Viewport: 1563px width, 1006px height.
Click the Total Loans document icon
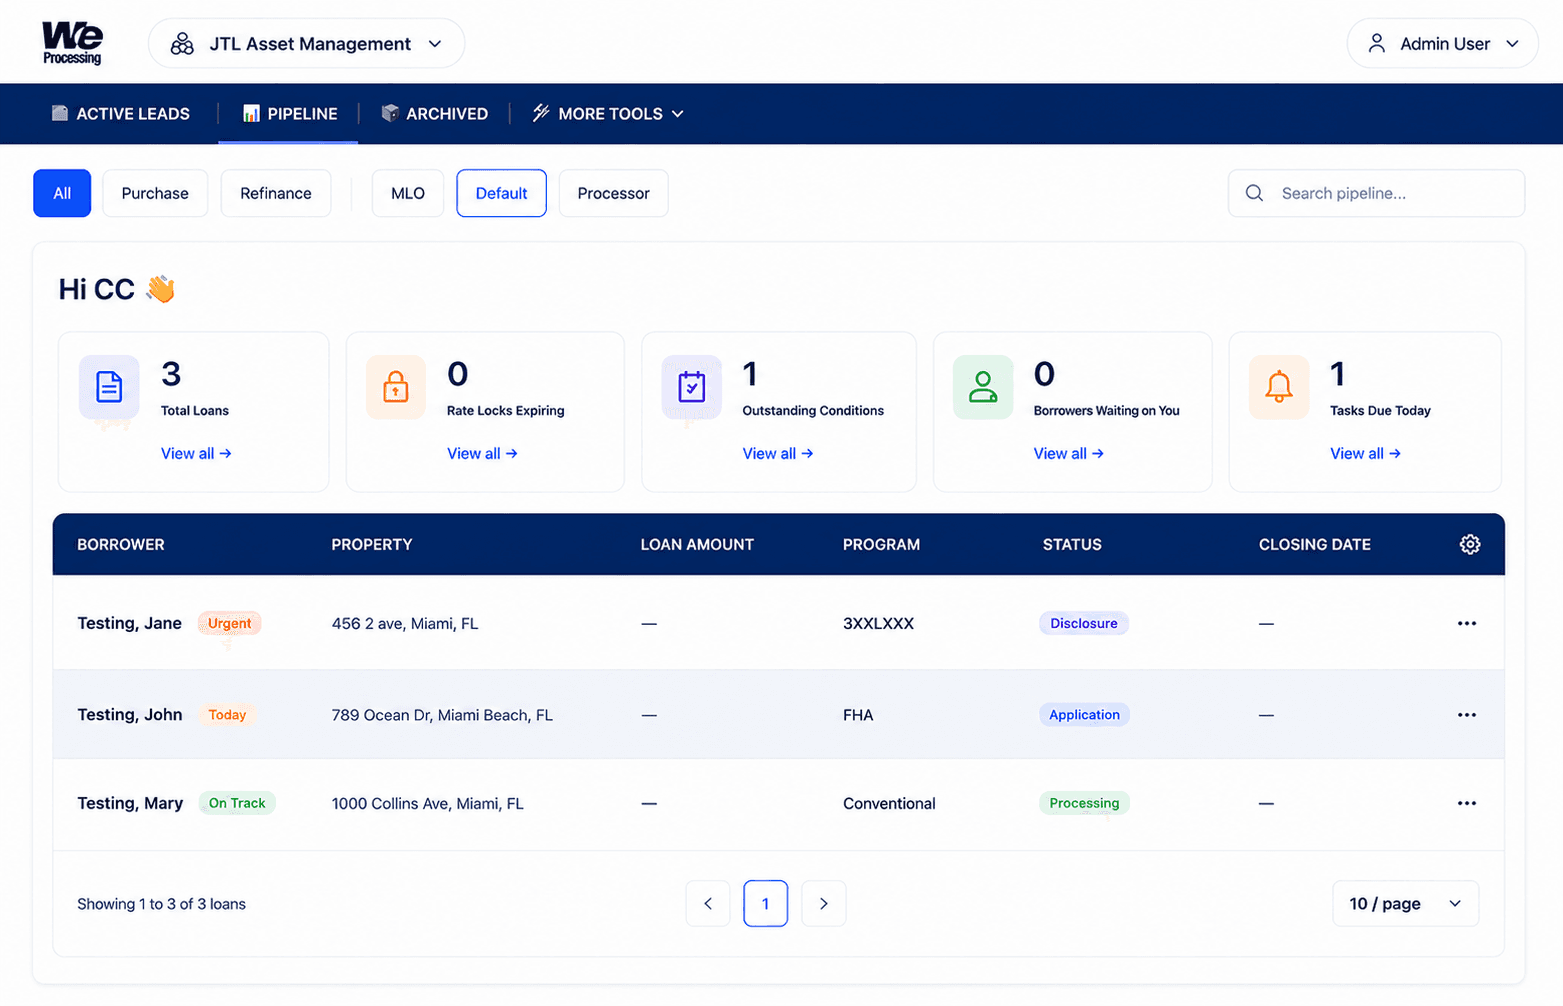click(x=109, y=386)
